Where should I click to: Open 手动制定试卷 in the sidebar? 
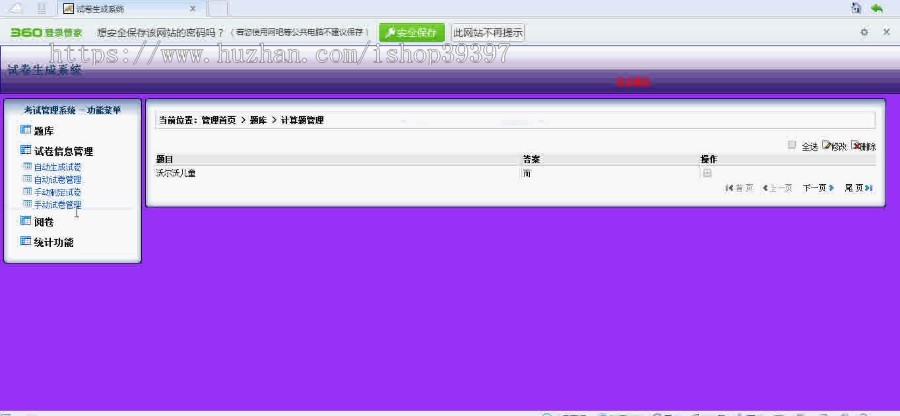coord(57,192)
